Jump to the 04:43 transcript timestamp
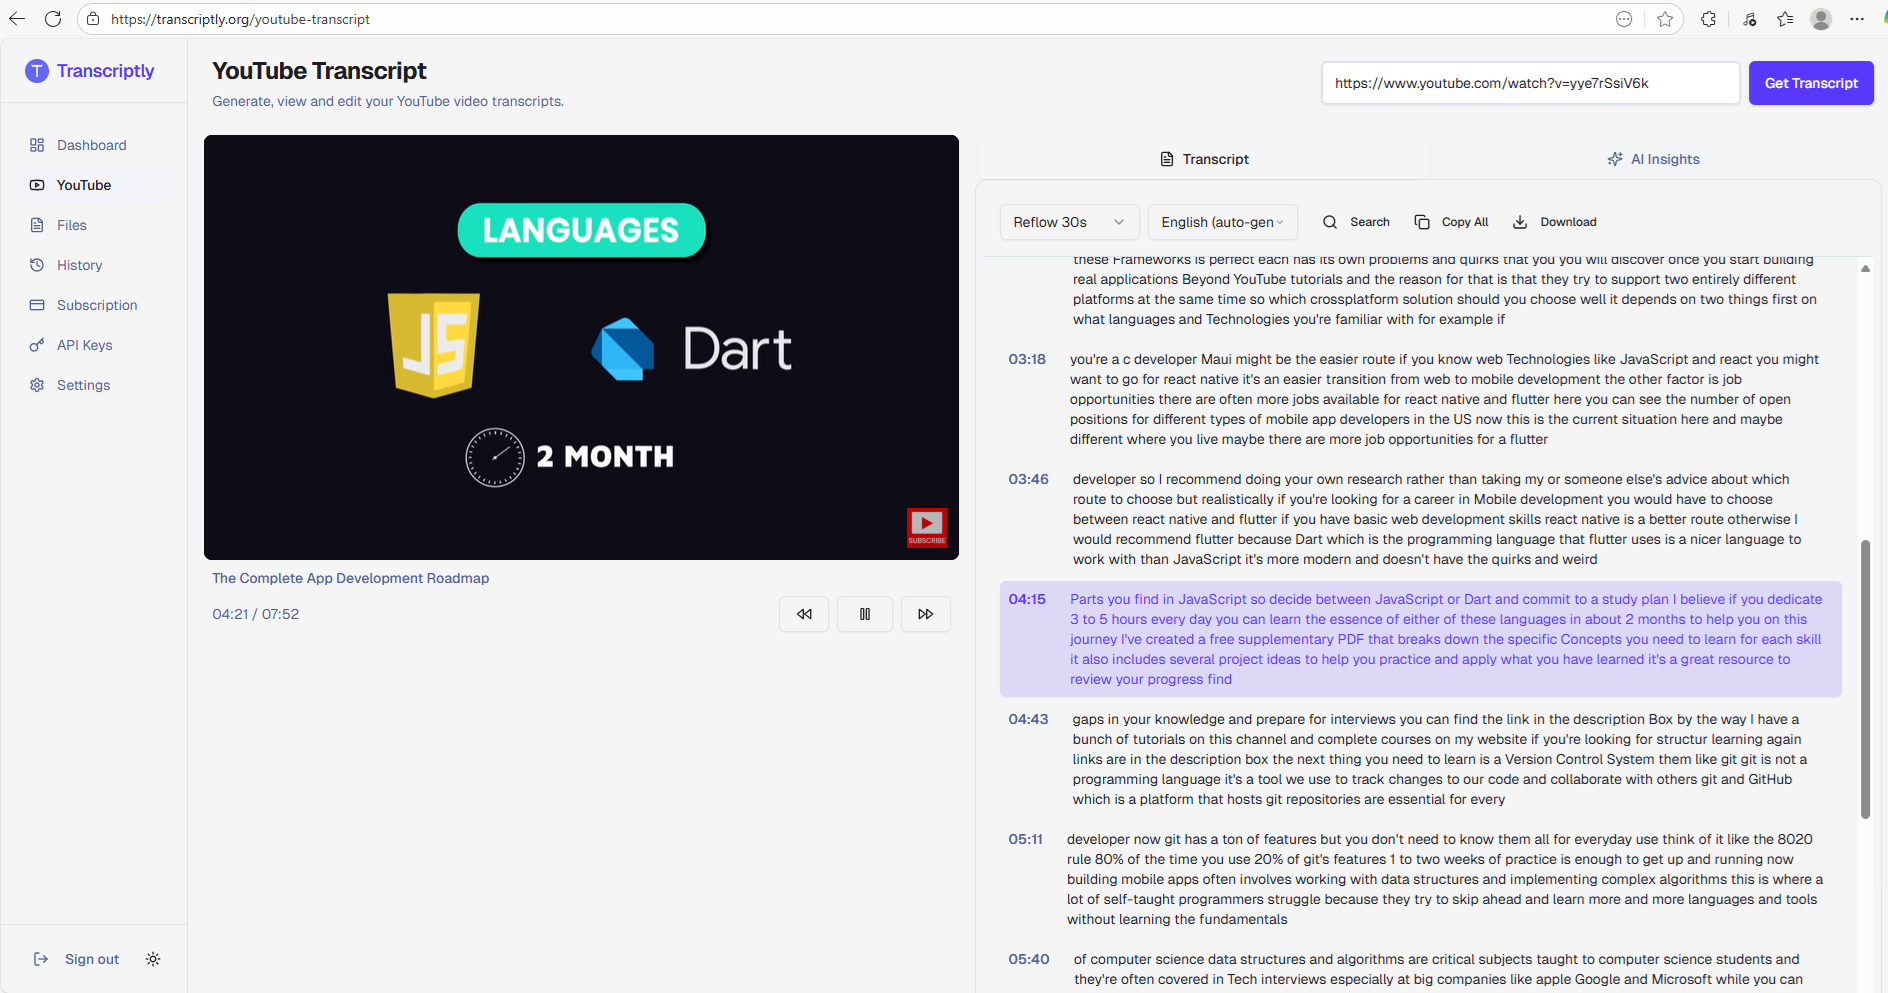The height and width of the screenshot is (993, 1888). pos(1028,719)
